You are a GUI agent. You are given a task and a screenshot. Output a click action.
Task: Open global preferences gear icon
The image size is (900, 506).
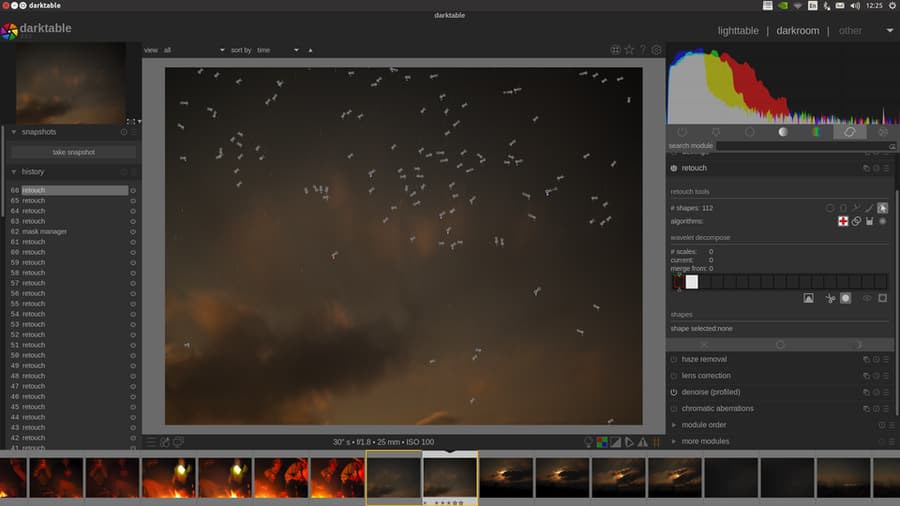(657, 50)
